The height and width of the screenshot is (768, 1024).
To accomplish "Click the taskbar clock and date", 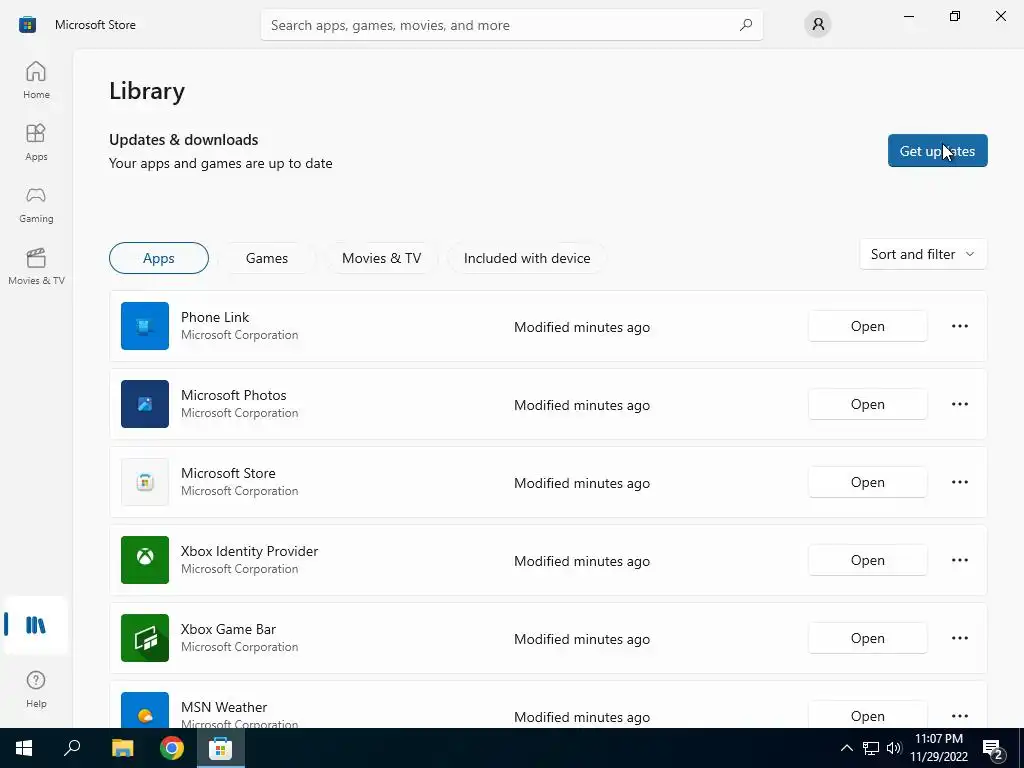I will [938, 748].
